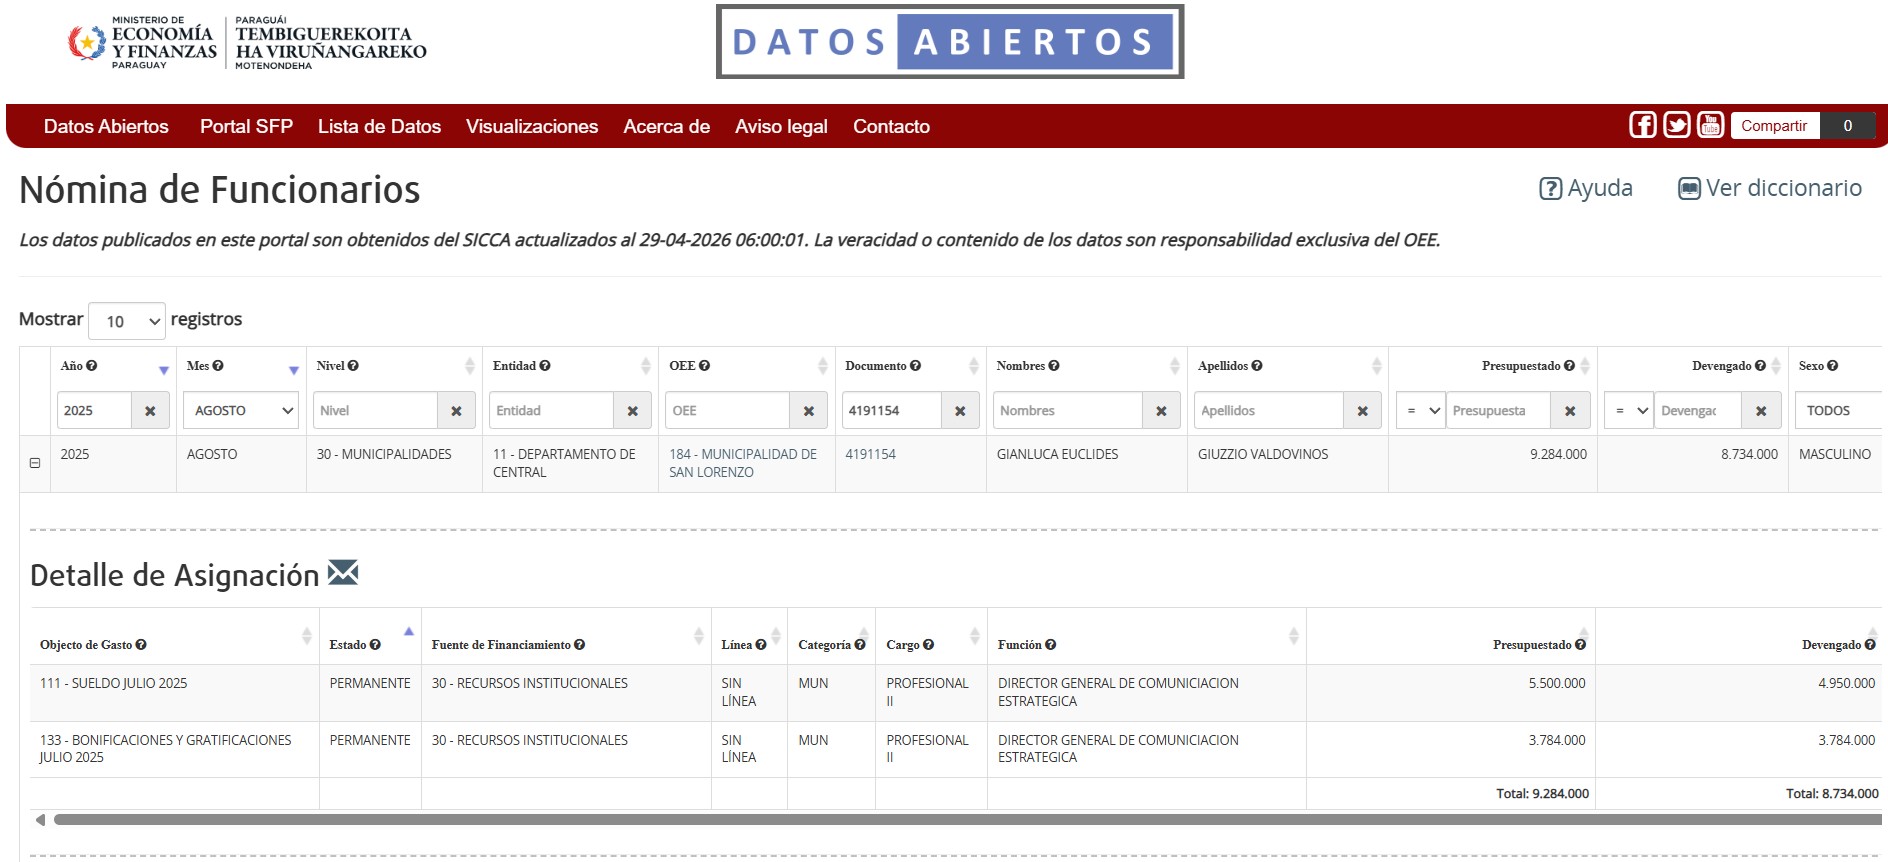Open Visualizaciones menu item
The image size is (1888, 862).
(x=531, y=127)
